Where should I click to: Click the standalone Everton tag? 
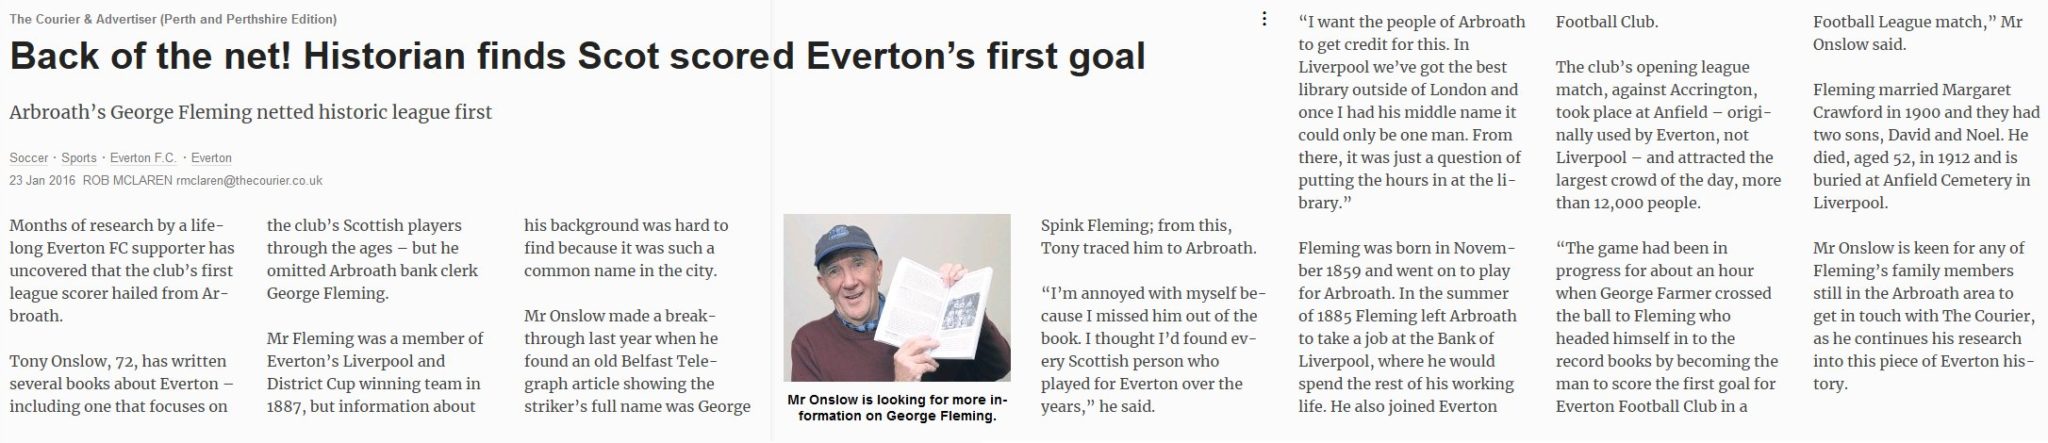pos(211,158)
